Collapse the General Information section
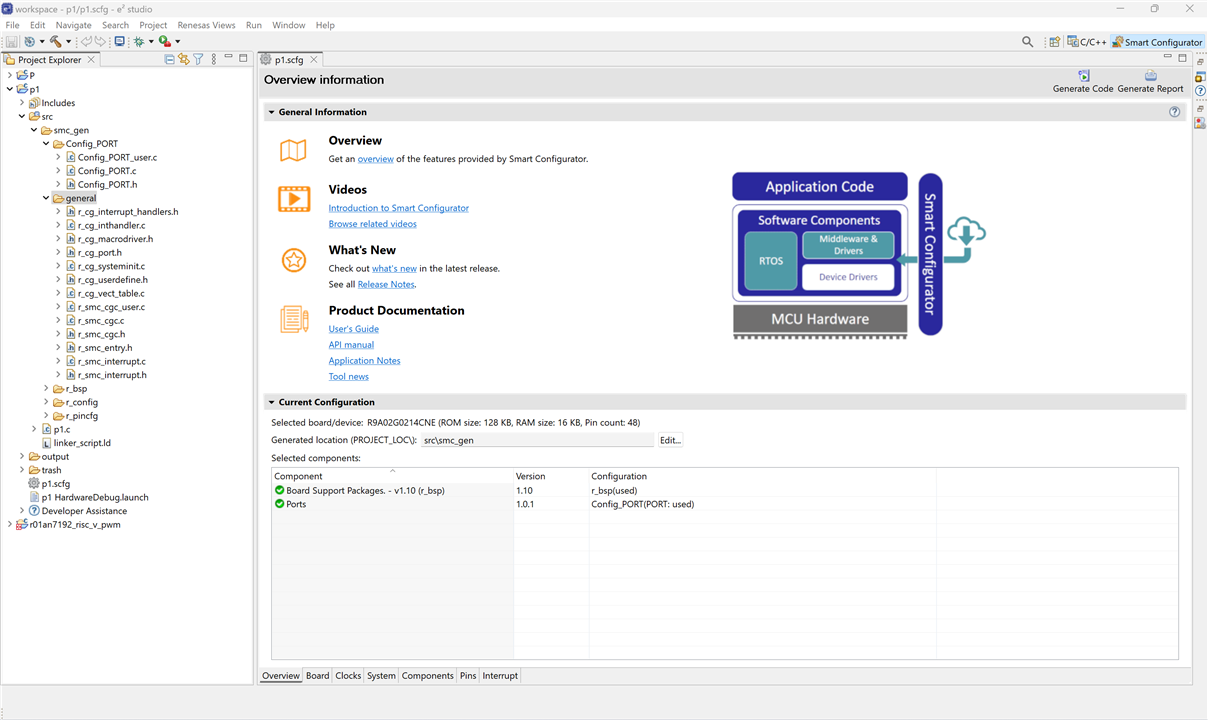 click(x=271, y=112)
